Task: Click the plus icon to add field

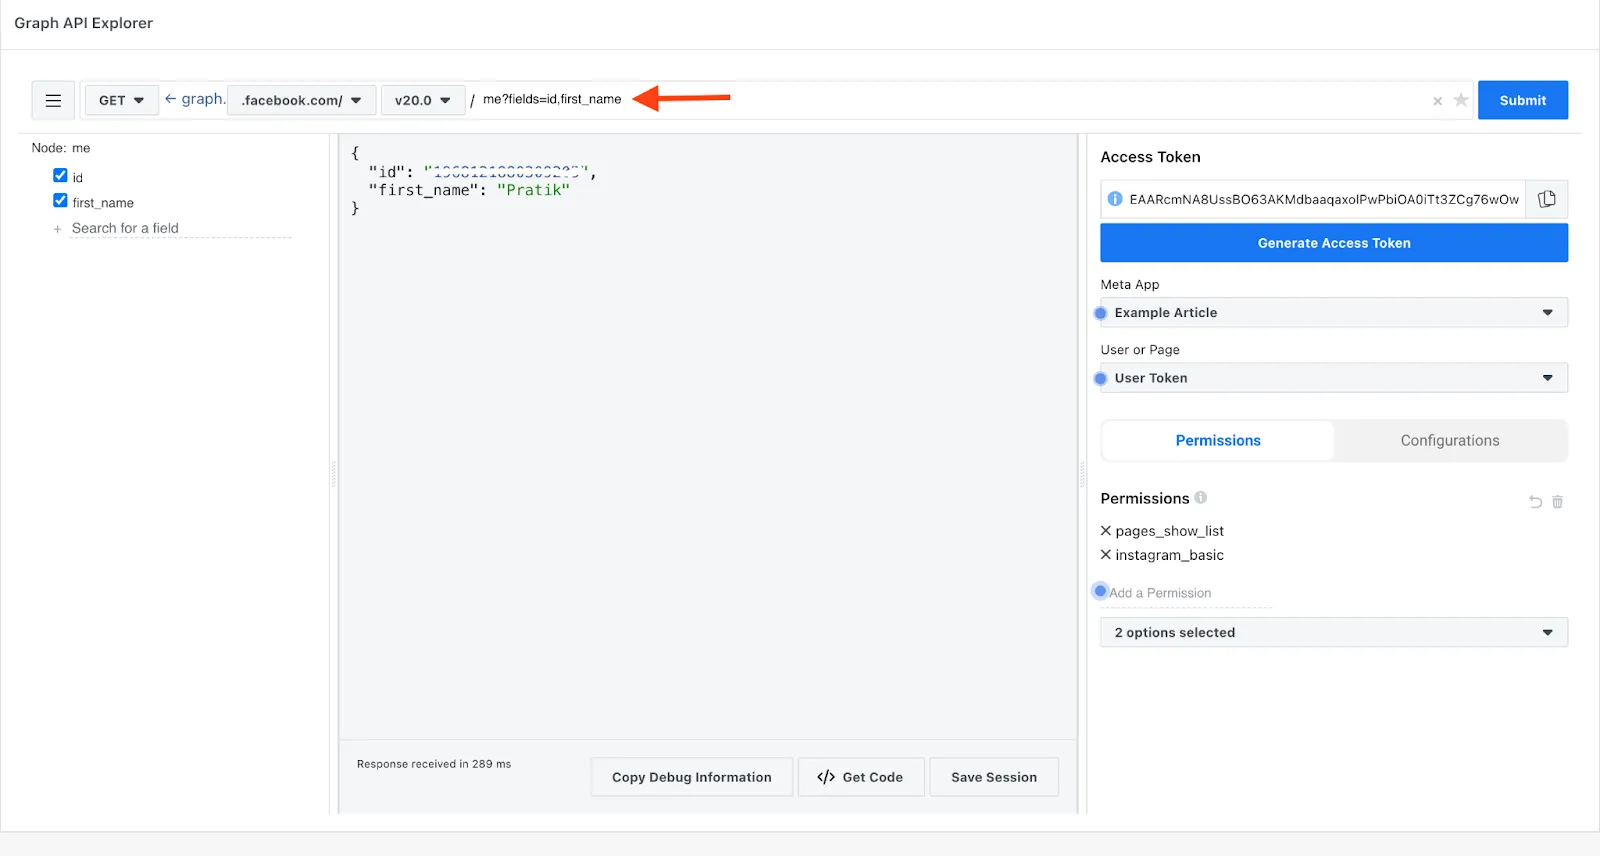Action: click(x=57, y=229)
